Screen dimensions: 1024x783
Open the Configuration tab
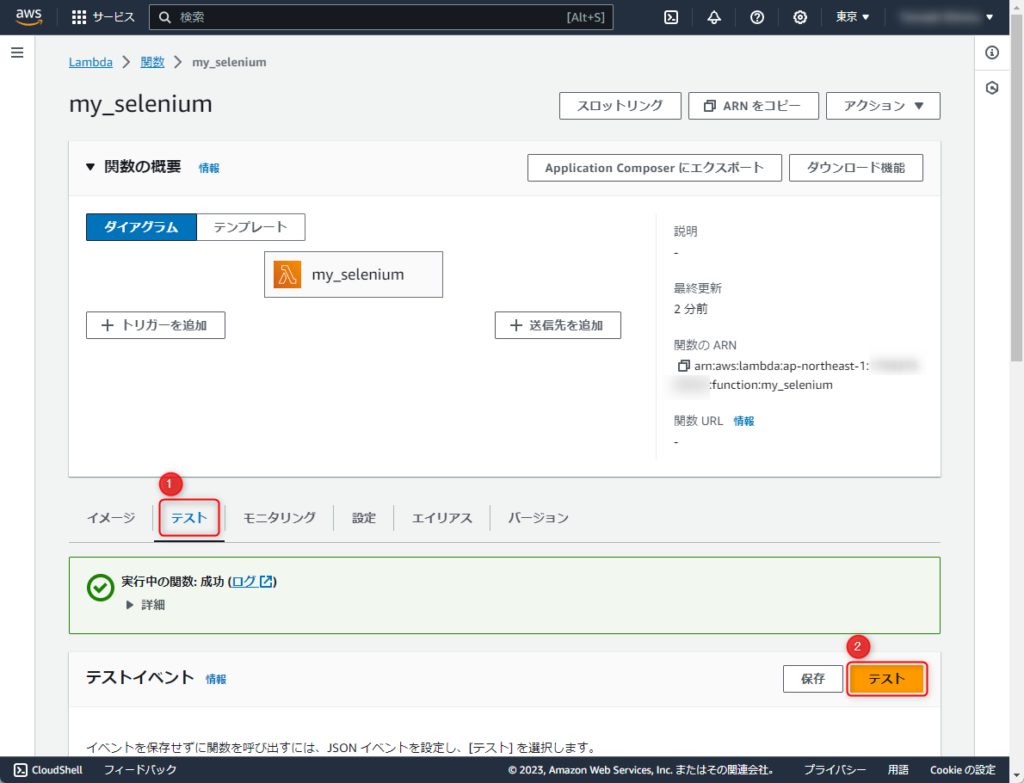coord(364,518)
